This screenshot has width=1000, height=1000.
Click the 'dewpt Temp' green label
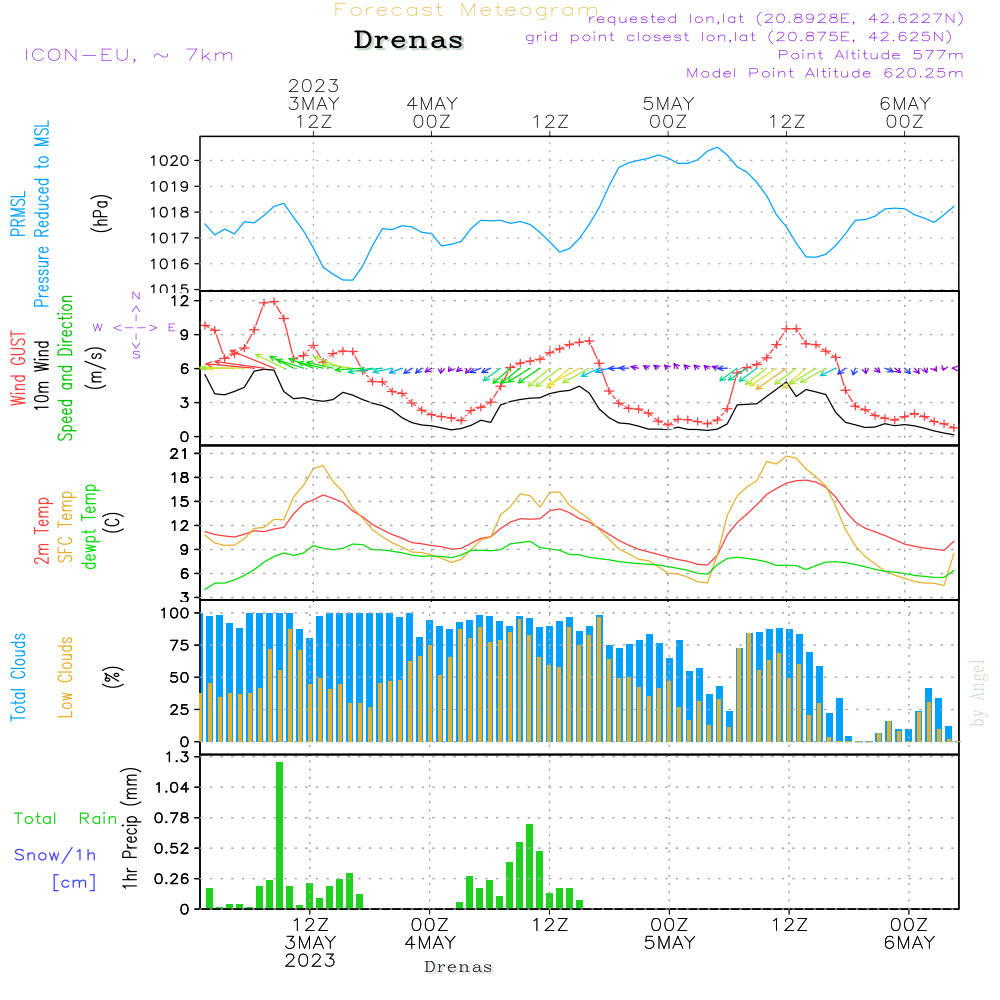(89, 526)
